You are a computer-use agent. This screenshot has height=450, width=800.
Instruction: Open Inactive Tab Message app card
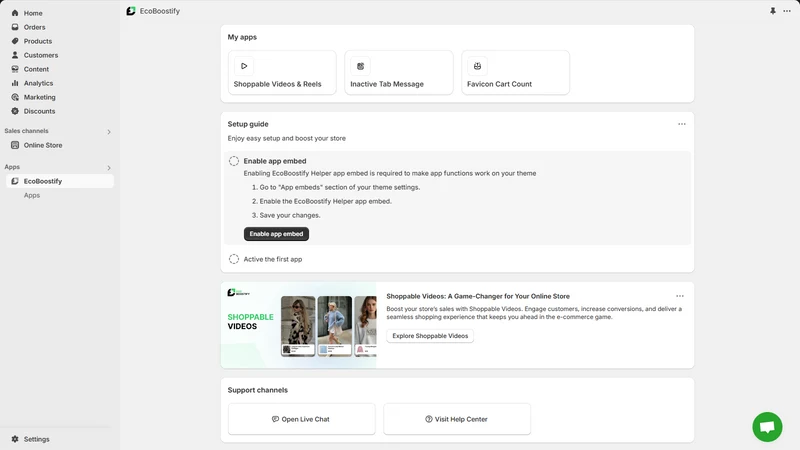point(398,72)
